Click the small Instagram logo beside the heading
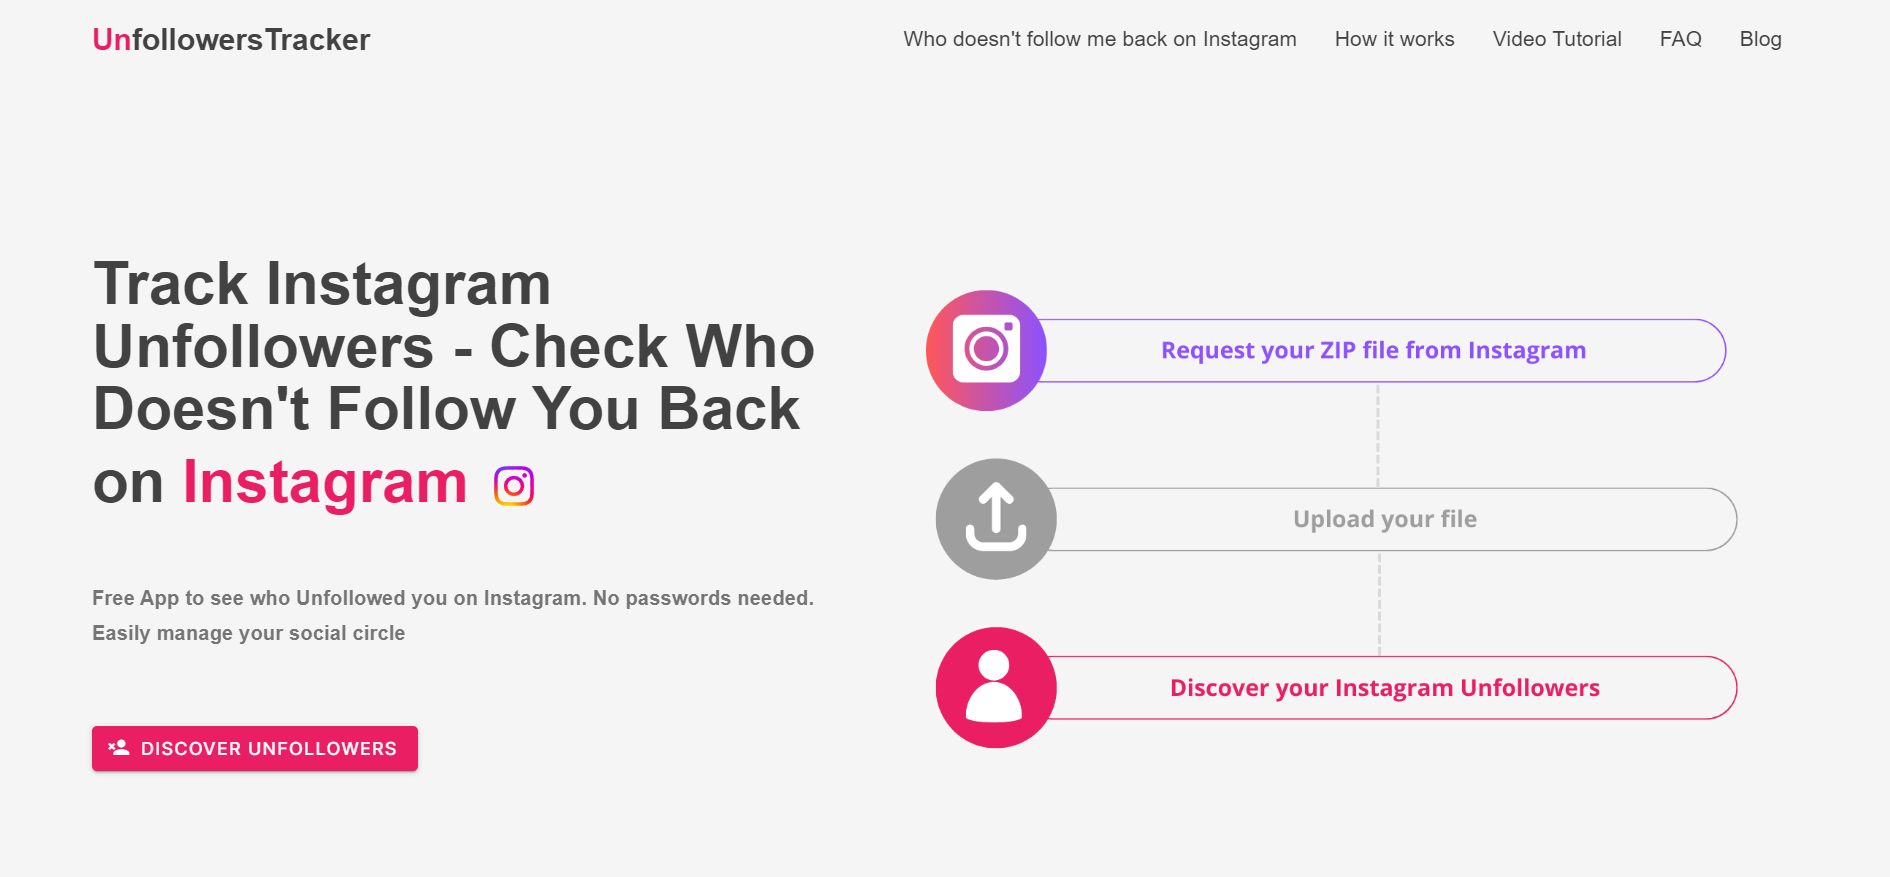 click(514, 486)
